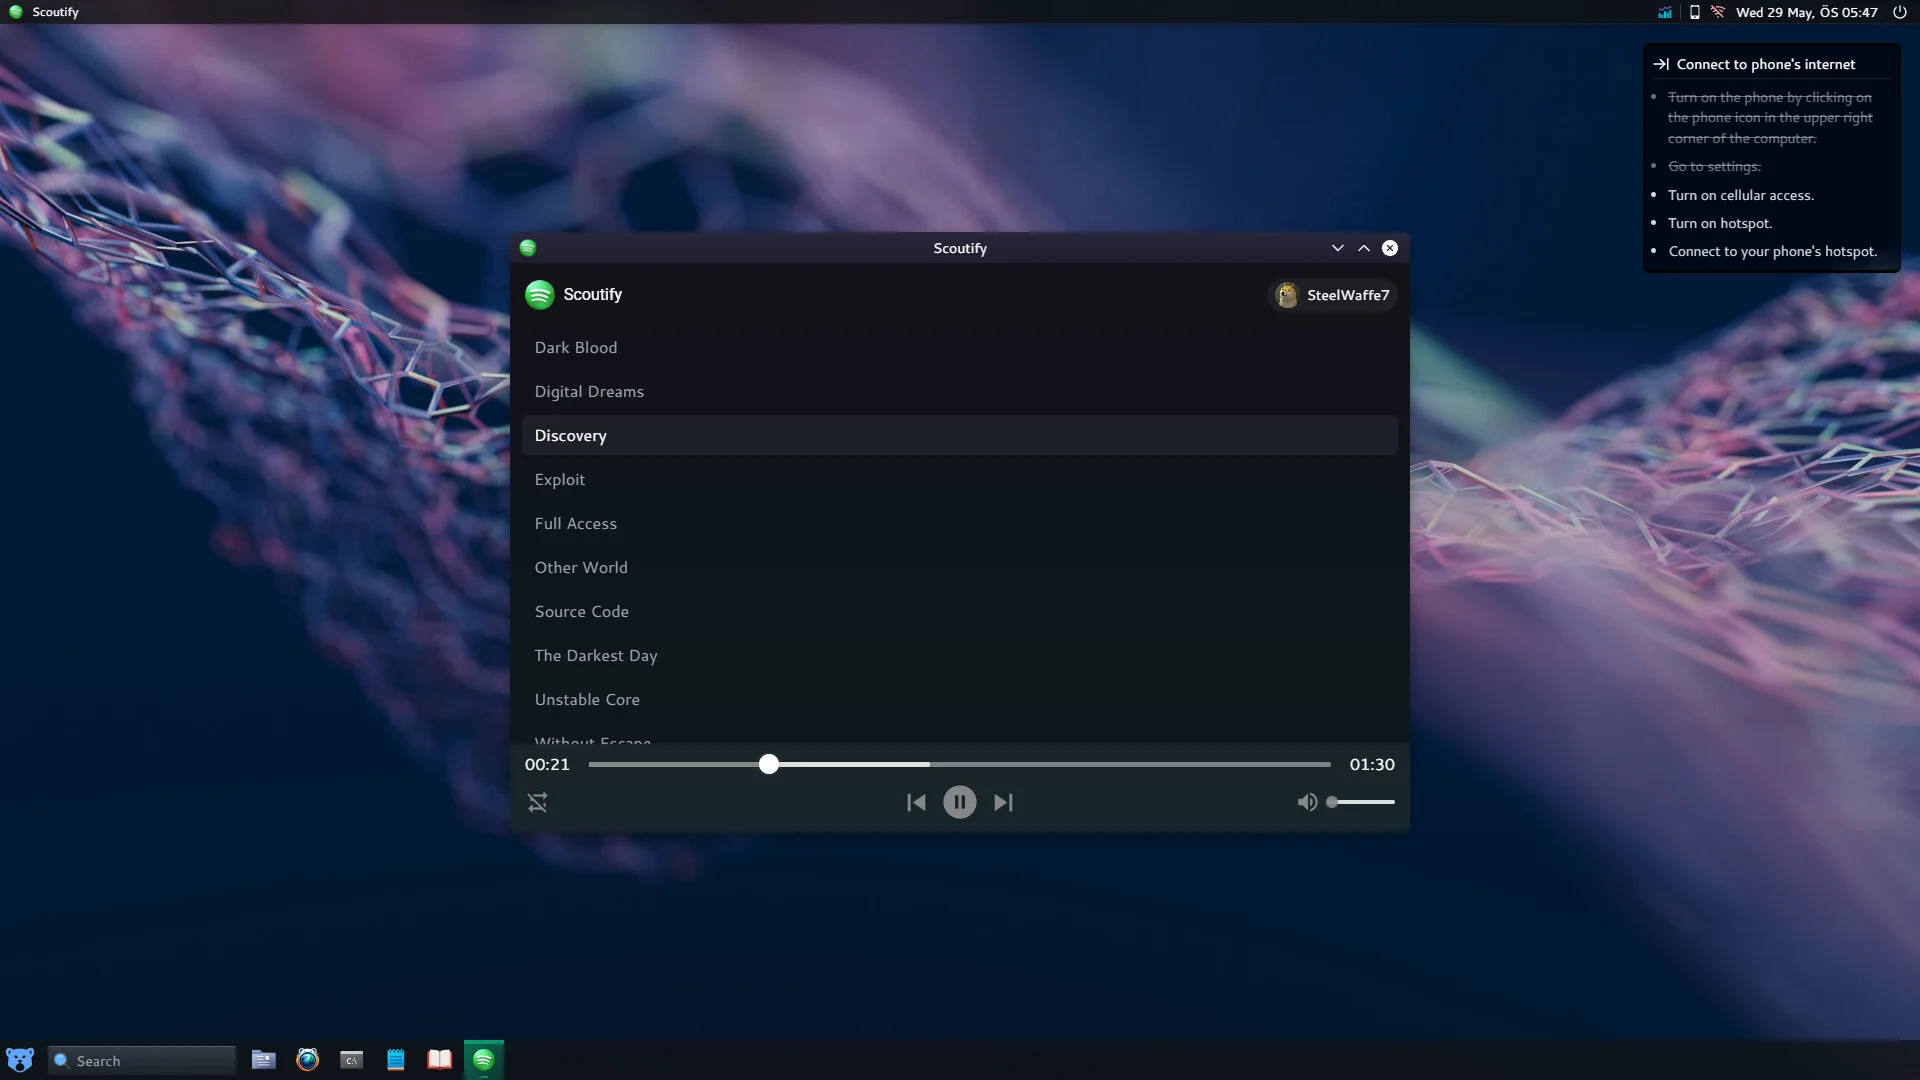This screenshot has height=1080, width=1920.
Task: Toggle shuffle mode in the player
Action: pos(538,802)
